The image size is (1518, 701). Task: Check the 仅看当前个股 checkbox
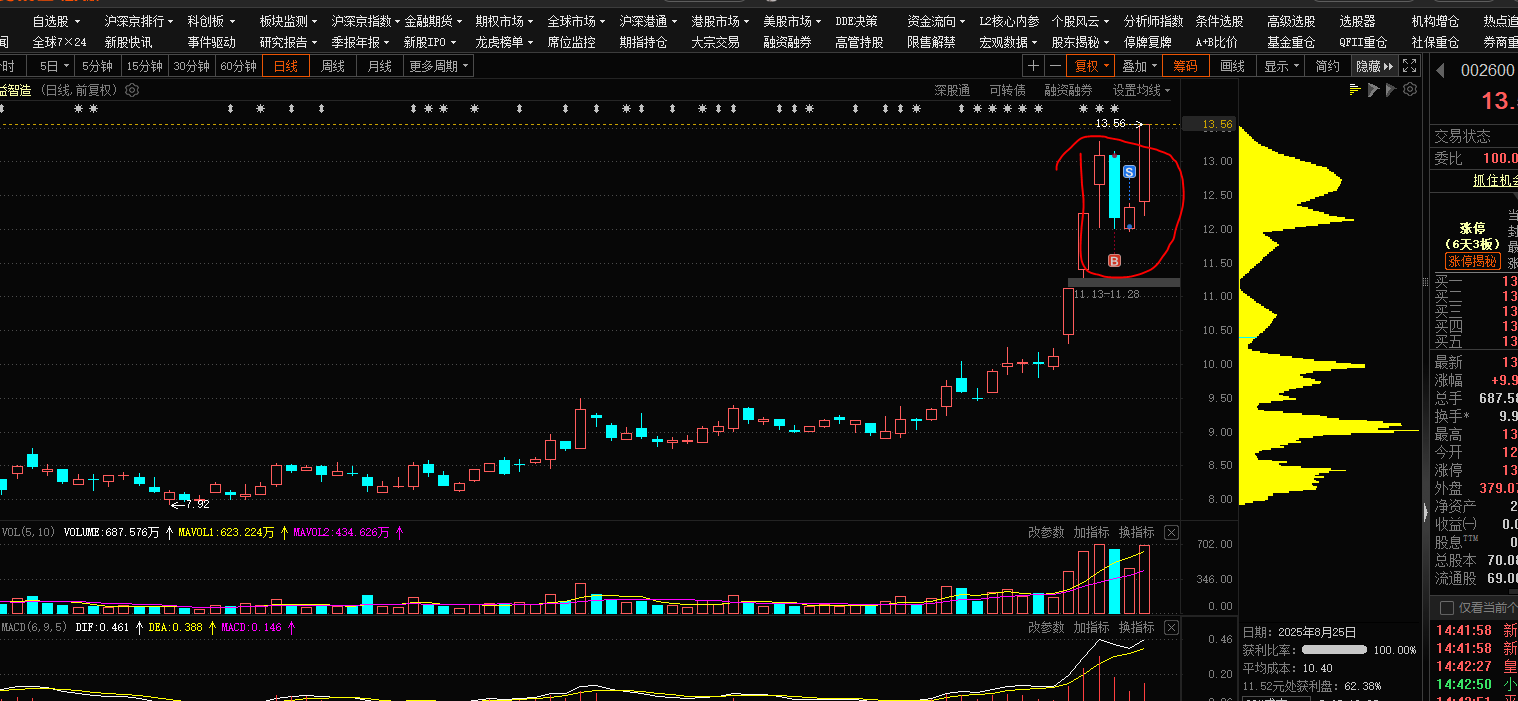(x=1446, y=608)
